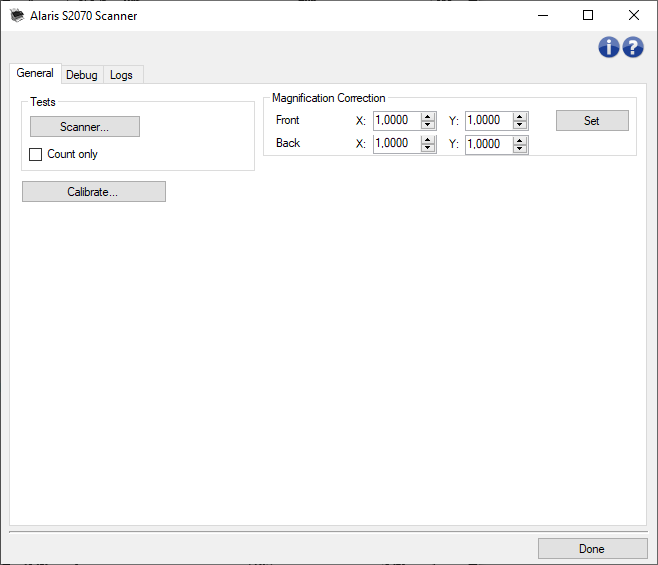This screenshot has height=565, width=658.
Task: Minimize the Alaris S2070 Scanner window
Action: click(543, 16)
